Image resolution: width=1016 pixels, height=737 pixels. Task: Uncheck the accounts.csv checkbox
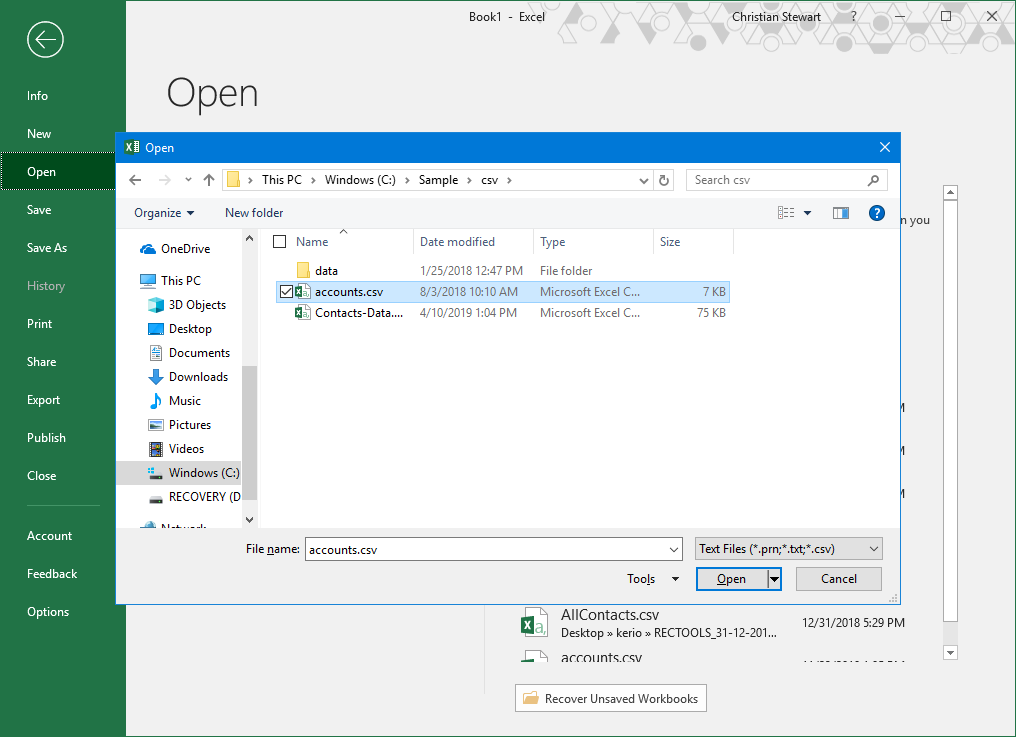coord(286,292)
